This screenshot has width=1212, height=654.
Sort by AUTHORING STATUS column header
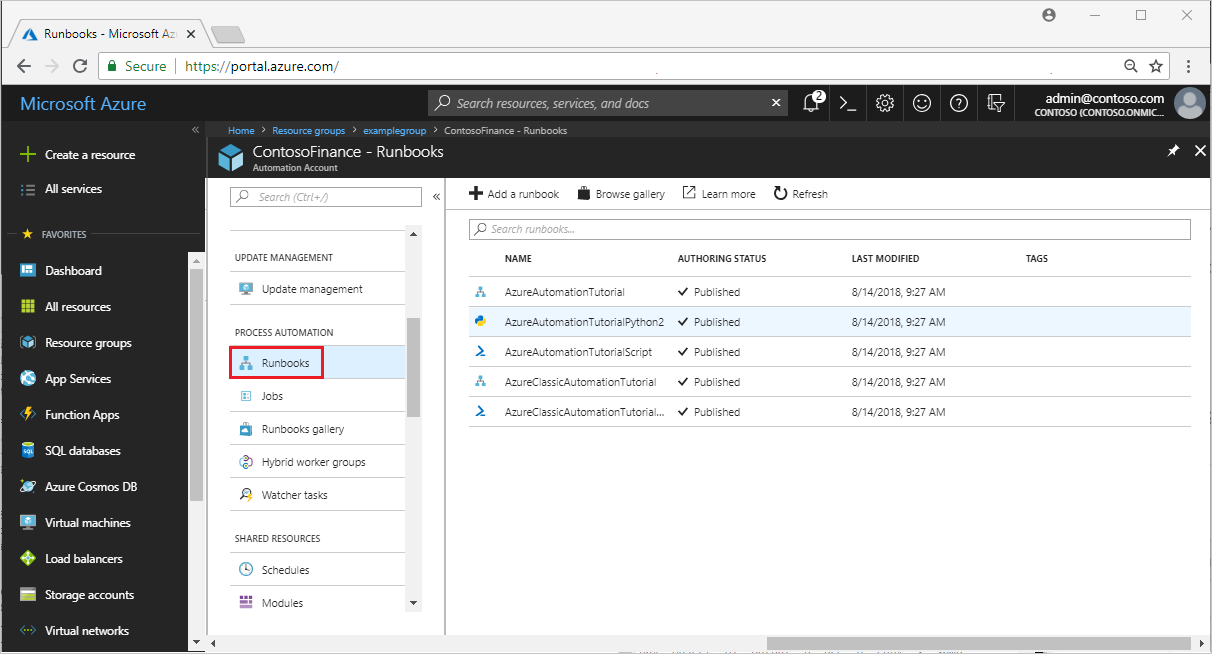pyautogui.click(x=722, y=259)
